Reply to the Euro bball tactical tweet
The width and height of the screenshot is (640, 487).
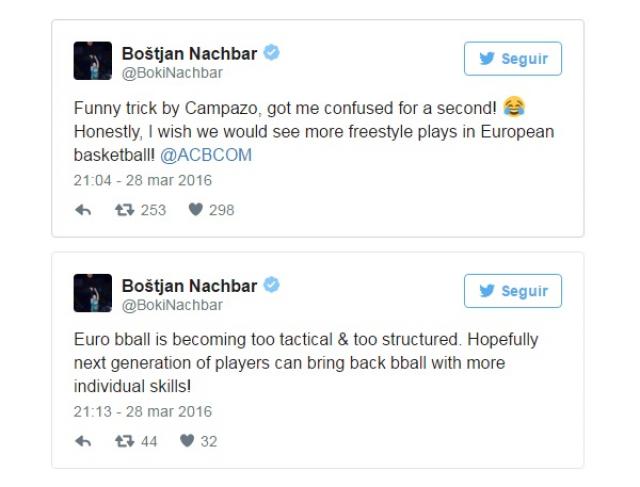83,441
